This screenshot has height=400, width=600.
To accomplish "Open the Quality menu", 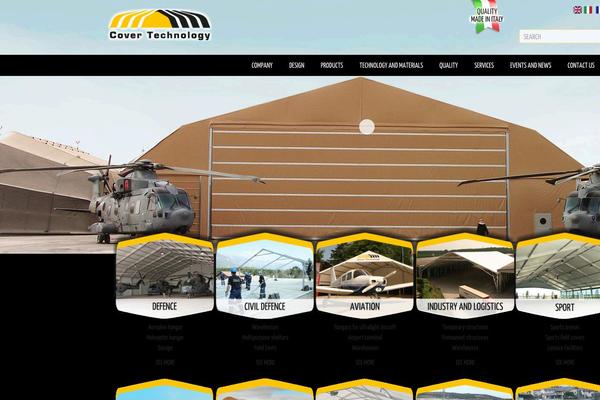I will 448,65.
